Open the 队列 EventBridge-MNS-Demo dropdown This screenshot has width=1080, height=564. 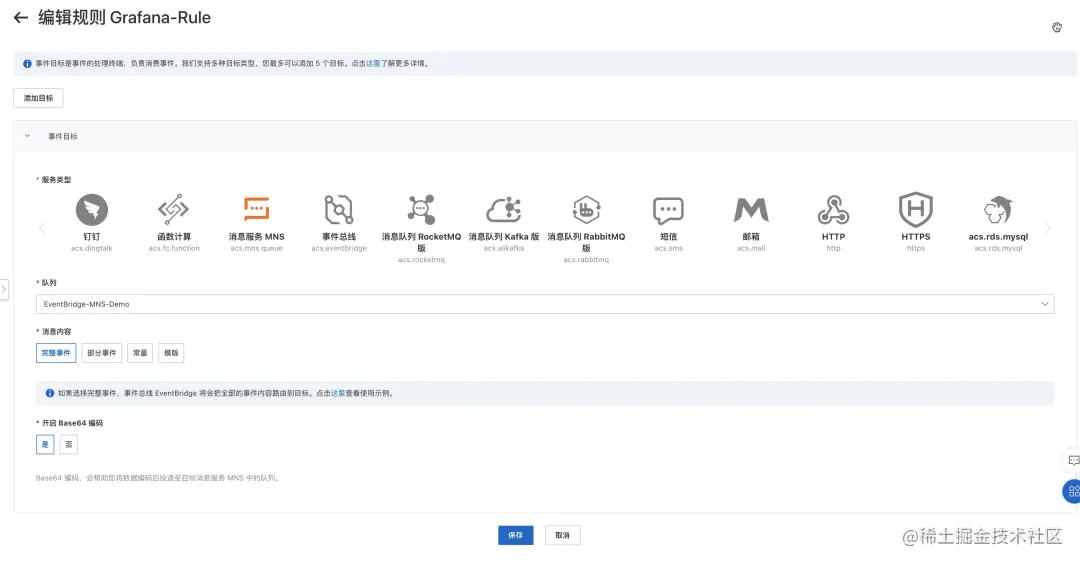coord(545,304)
